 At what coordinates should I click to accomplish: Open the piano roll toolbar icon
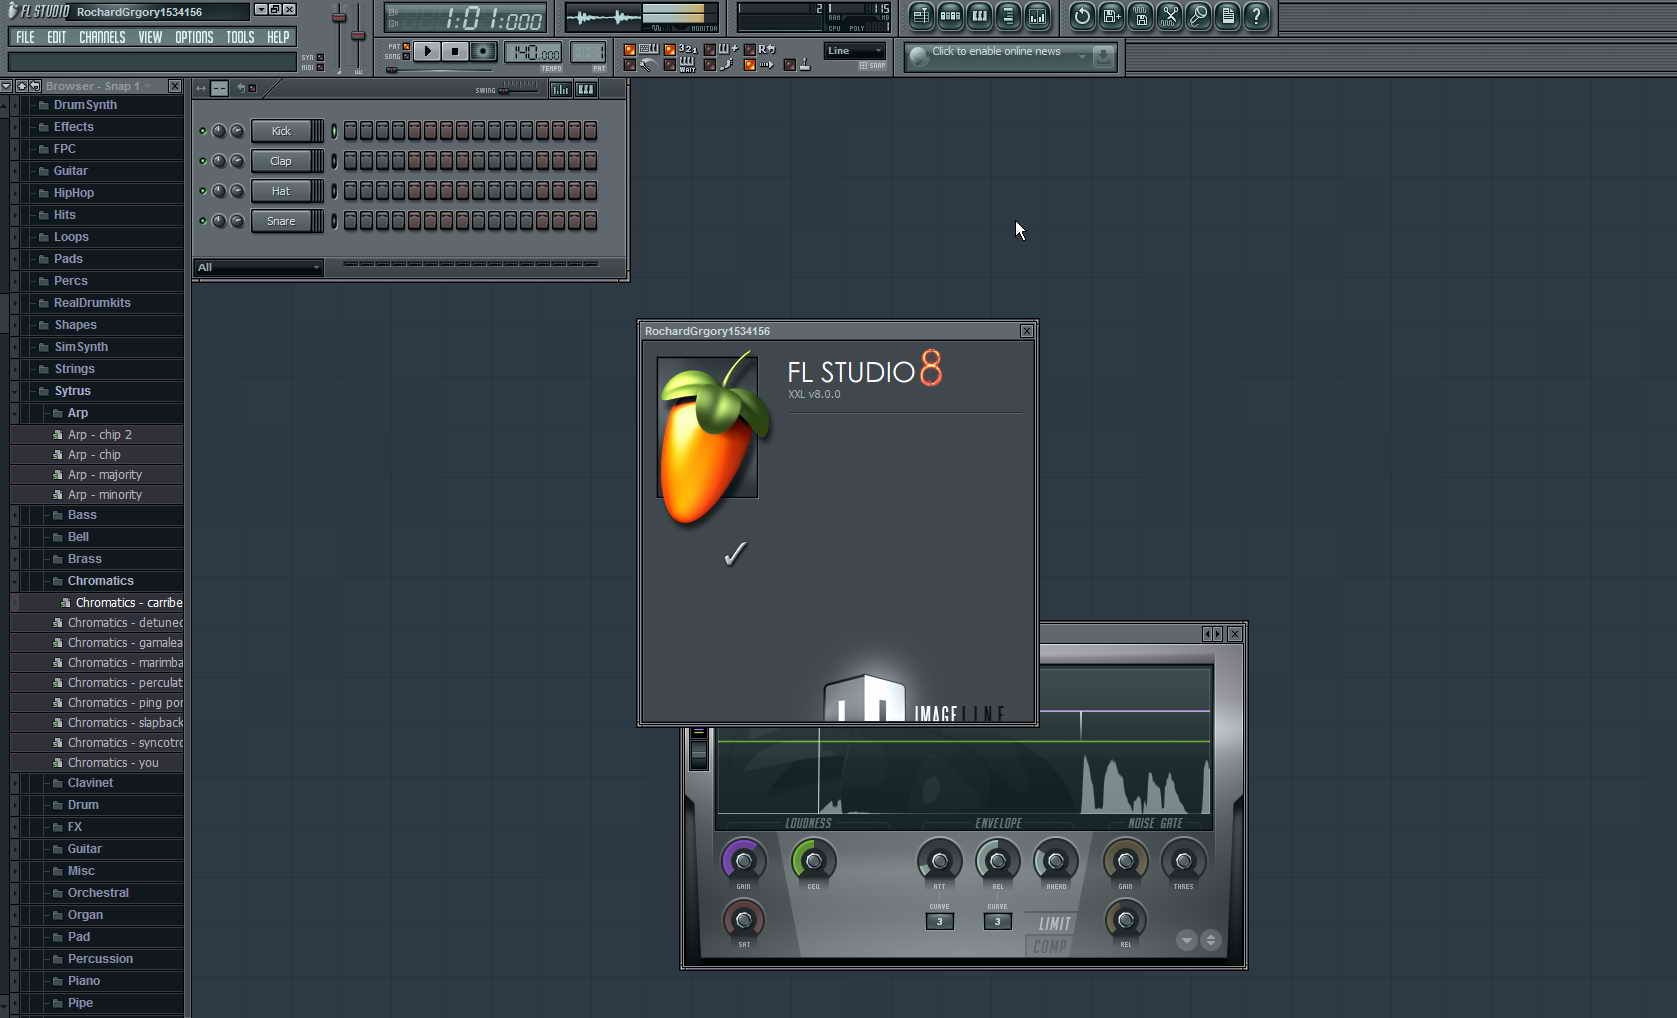click(979, 16)
